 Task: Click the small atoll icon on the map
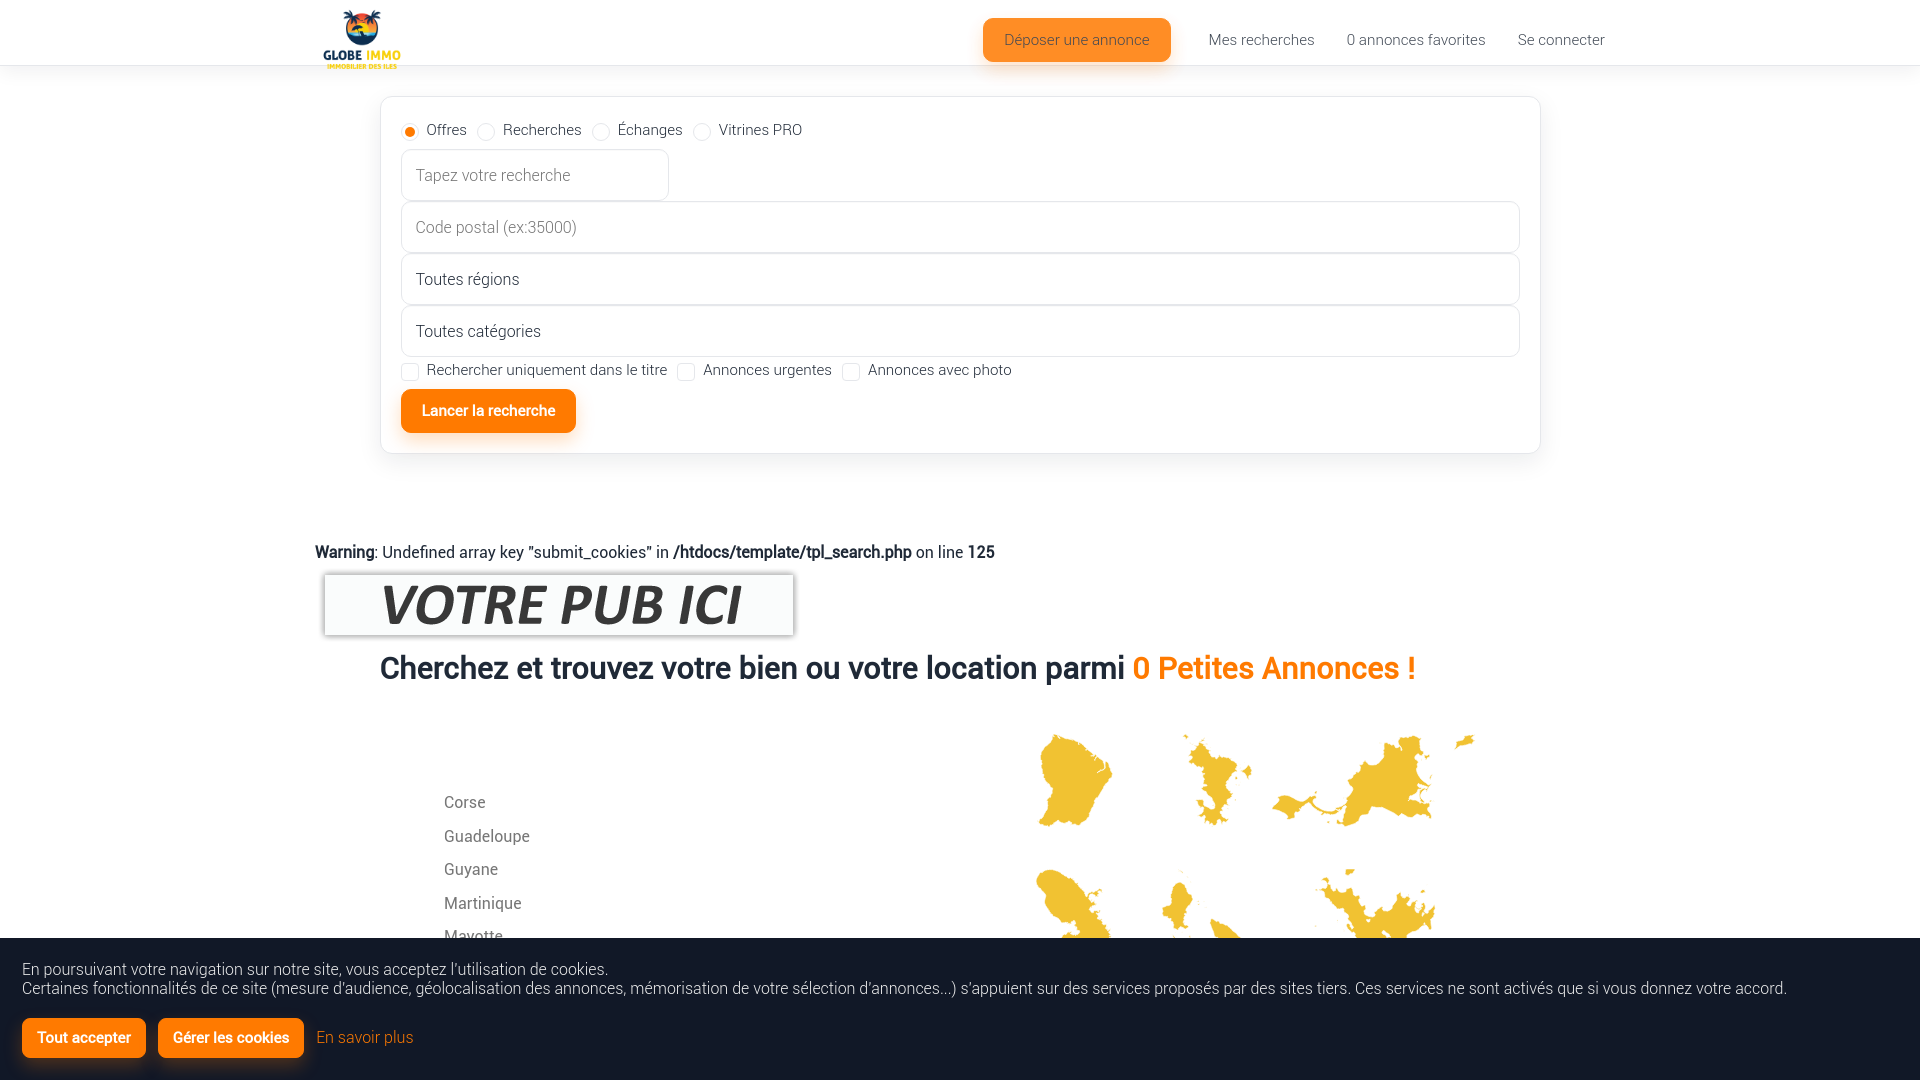coord(1464,742)
